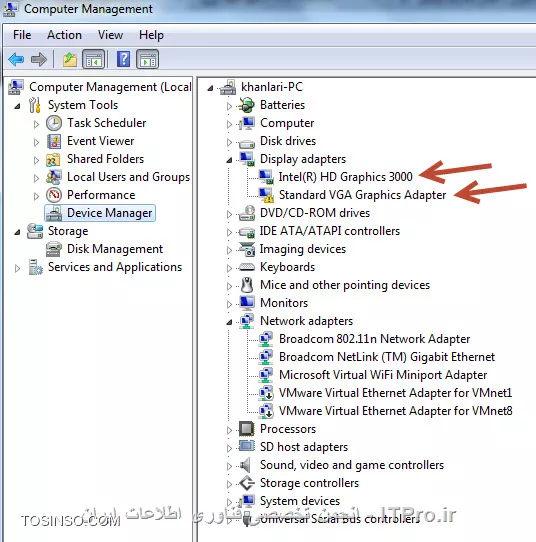Image resolution: width=536 pixels, height=542 pixels.
Task: Collapse the System Tools node
Action: (x=17, y=106)
